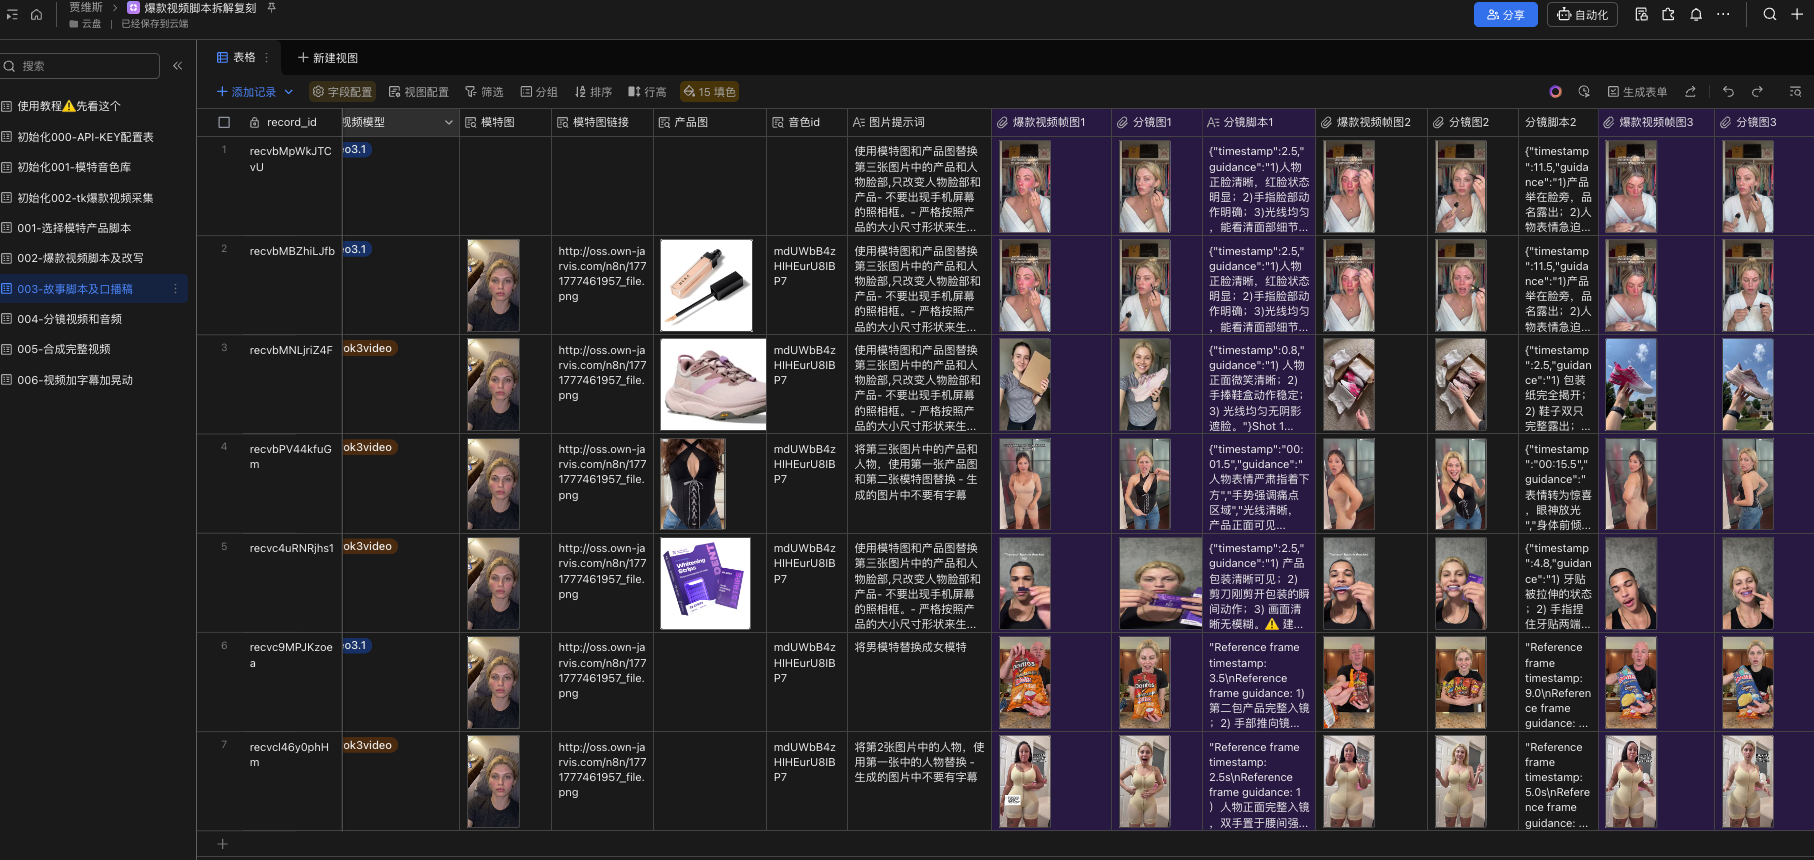Screen dimensions: 1814x860
Task: Click the 产品图 column header
Action: point(710,122)
